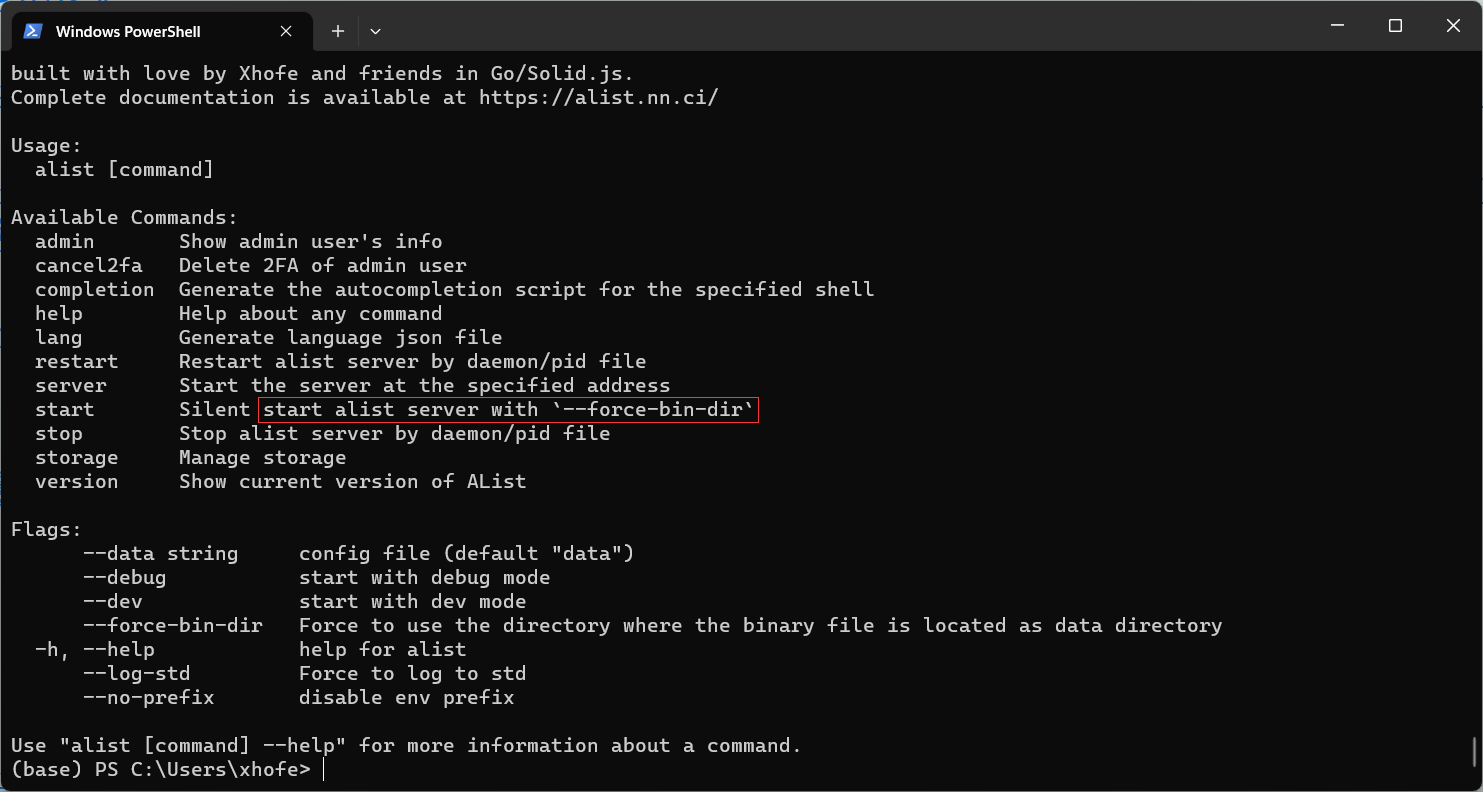Click the 'completion' command text
This screenshot has height=792, width=1483.
point(95,289)
